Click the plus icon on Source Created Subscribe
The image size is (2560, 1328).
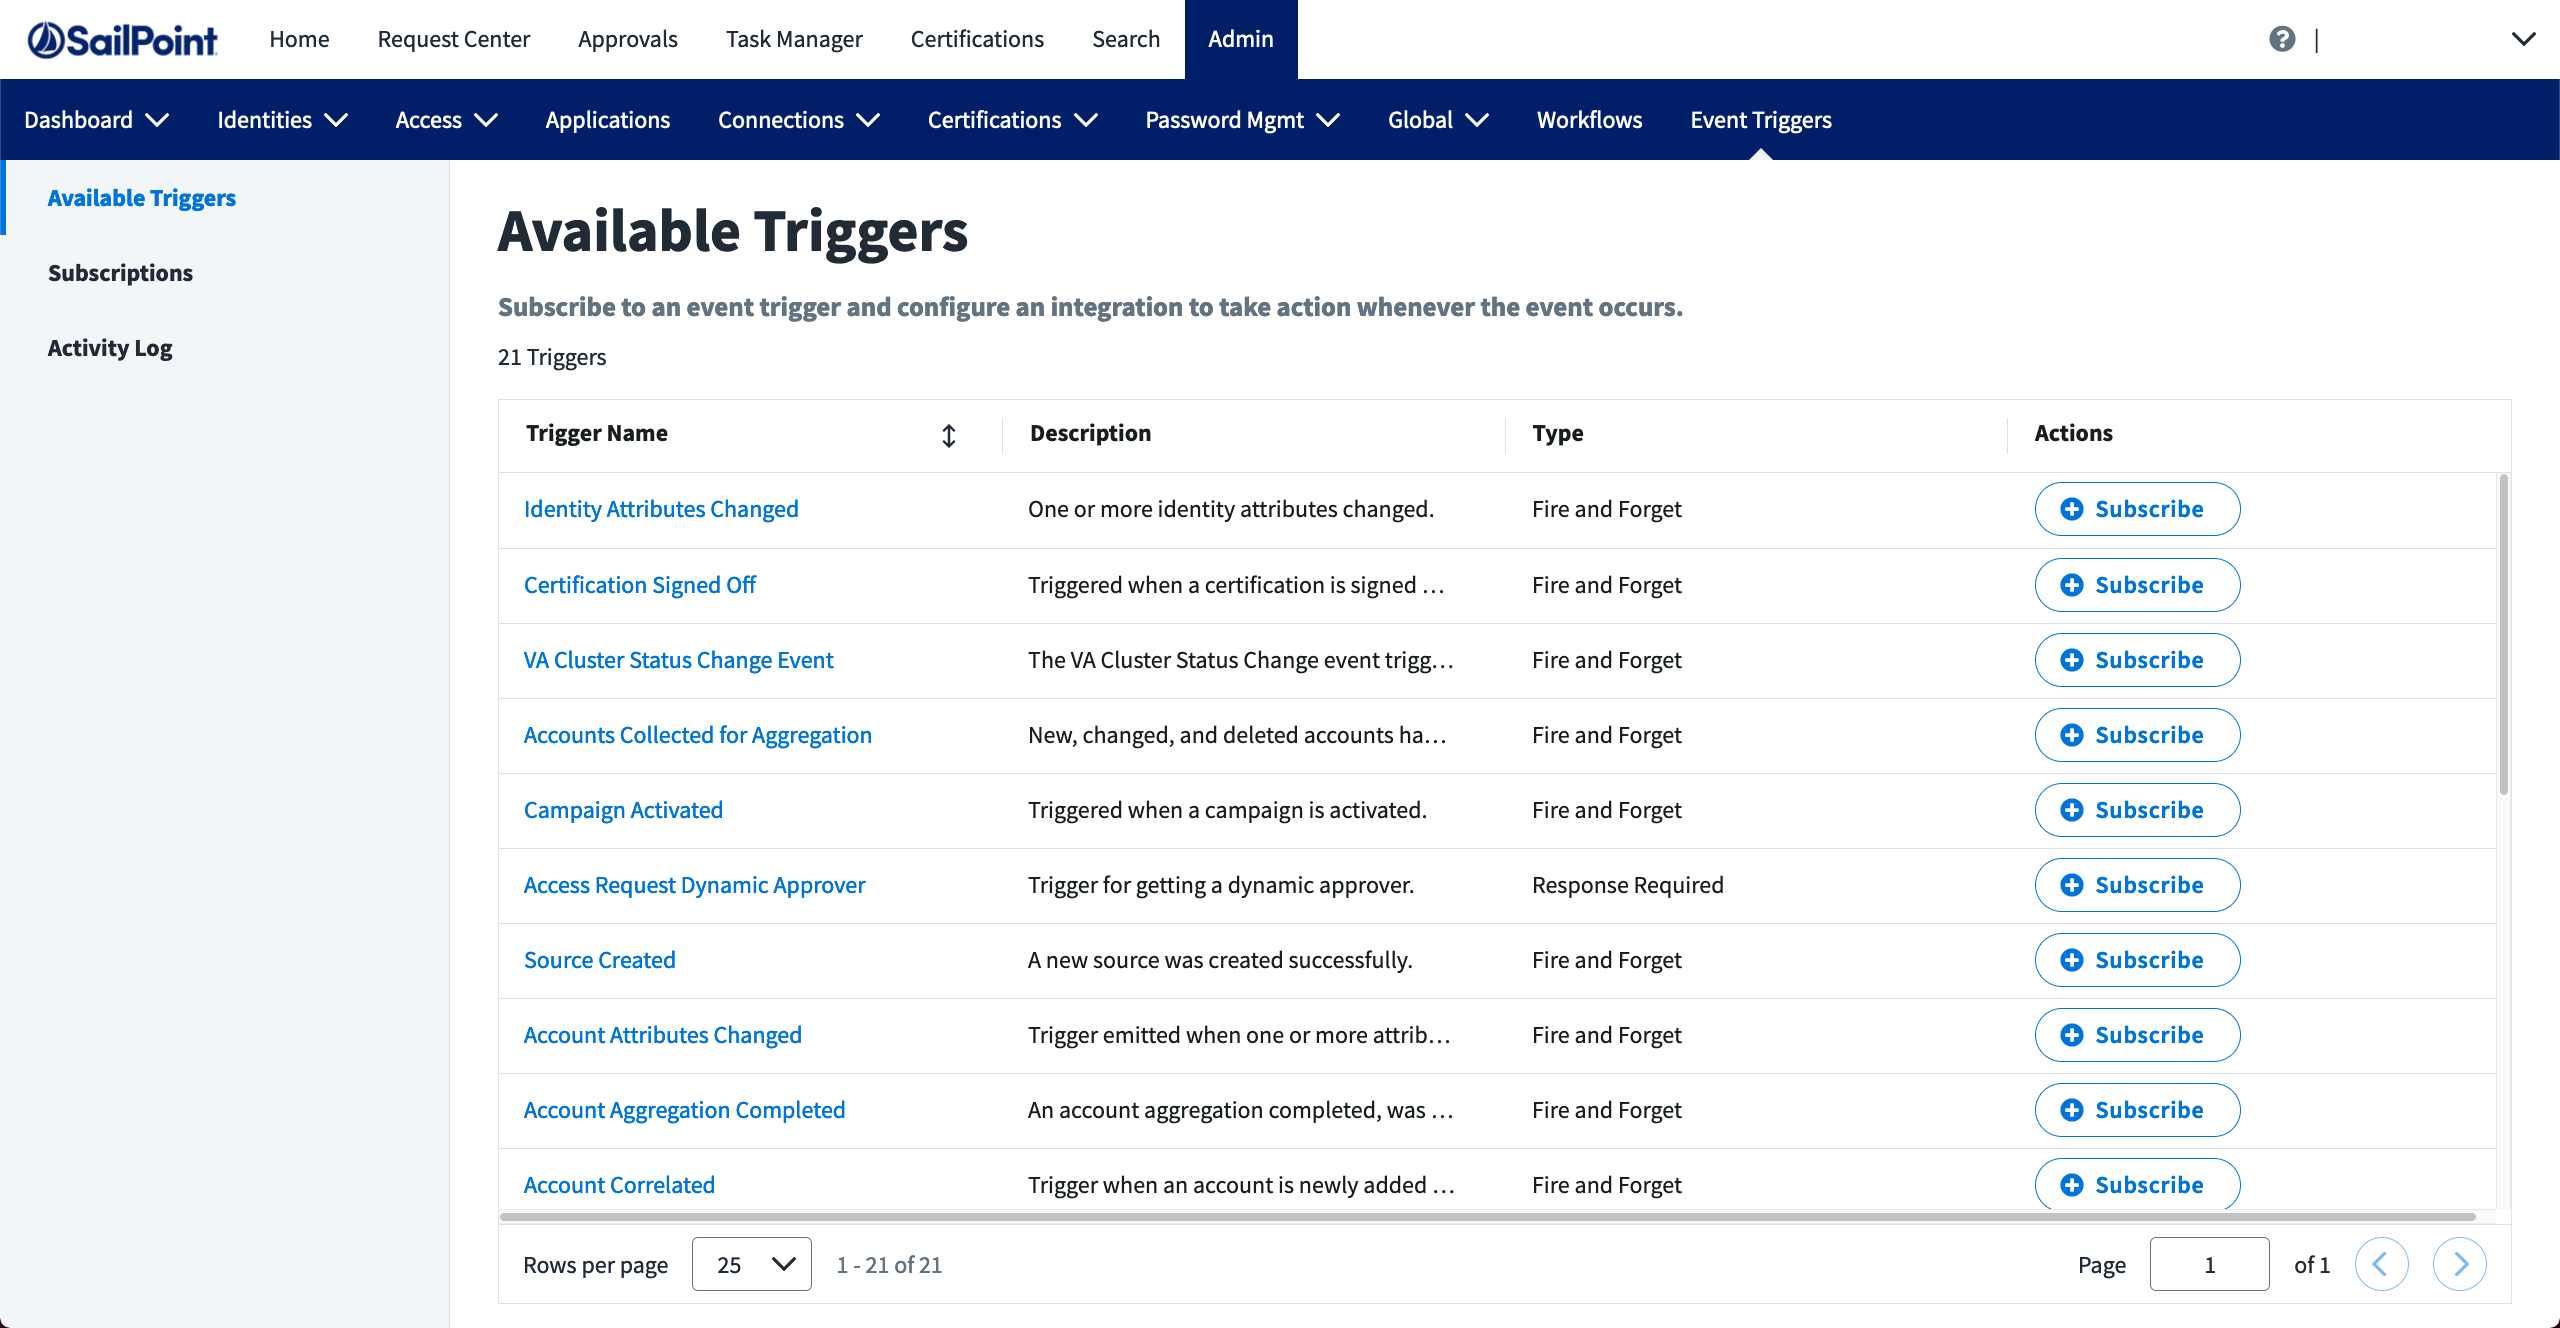pyautogui.click(x=2072, y=960)
